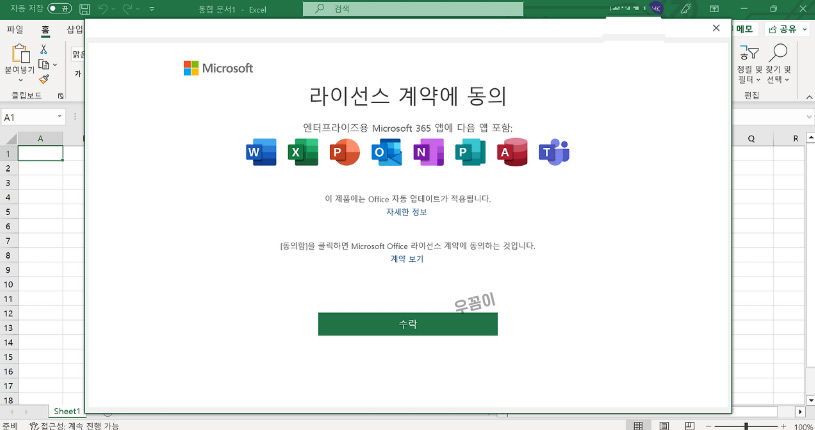This screenshot has height=430, width=815.
Task: Select the Sheet1 worksheet tab
Action: coord(67,411)
